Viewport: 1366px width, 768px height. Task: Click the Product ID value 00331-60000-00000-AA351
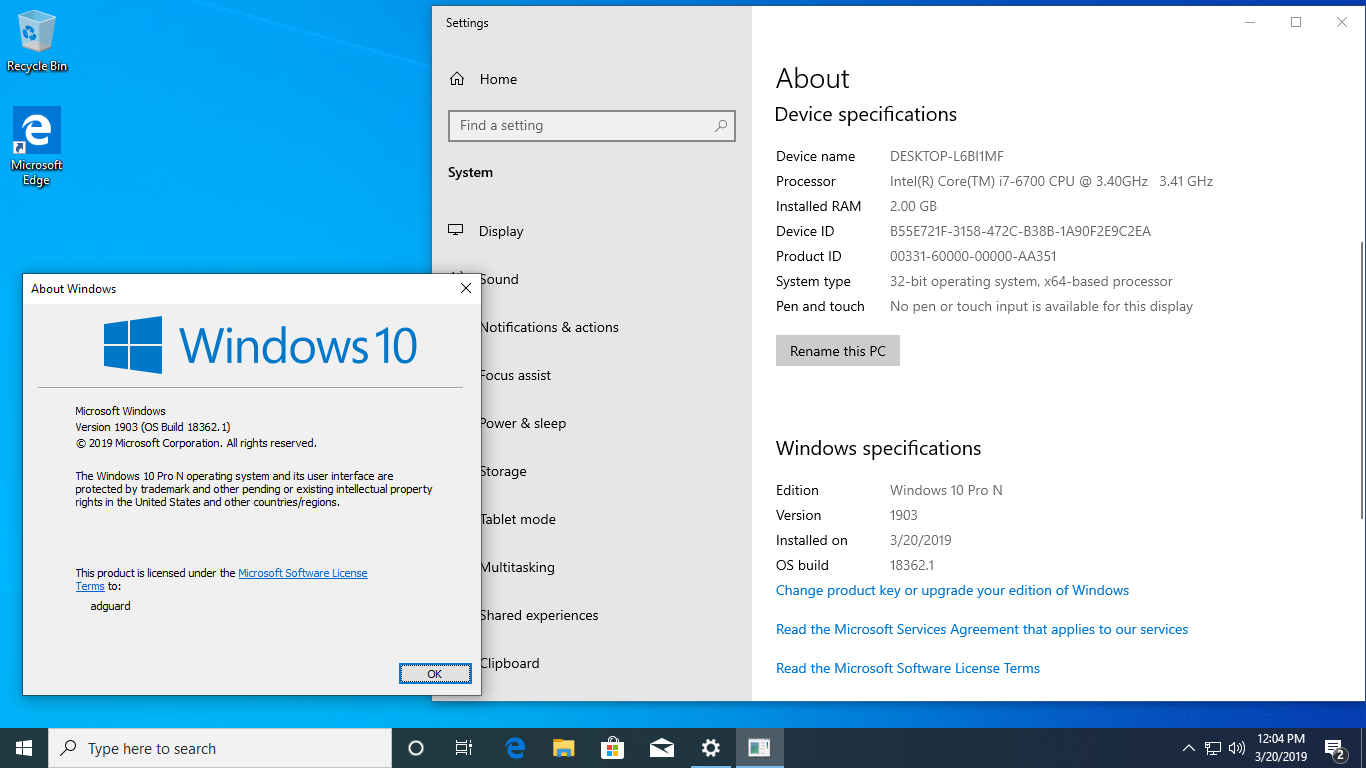click(x=973, y=256)
